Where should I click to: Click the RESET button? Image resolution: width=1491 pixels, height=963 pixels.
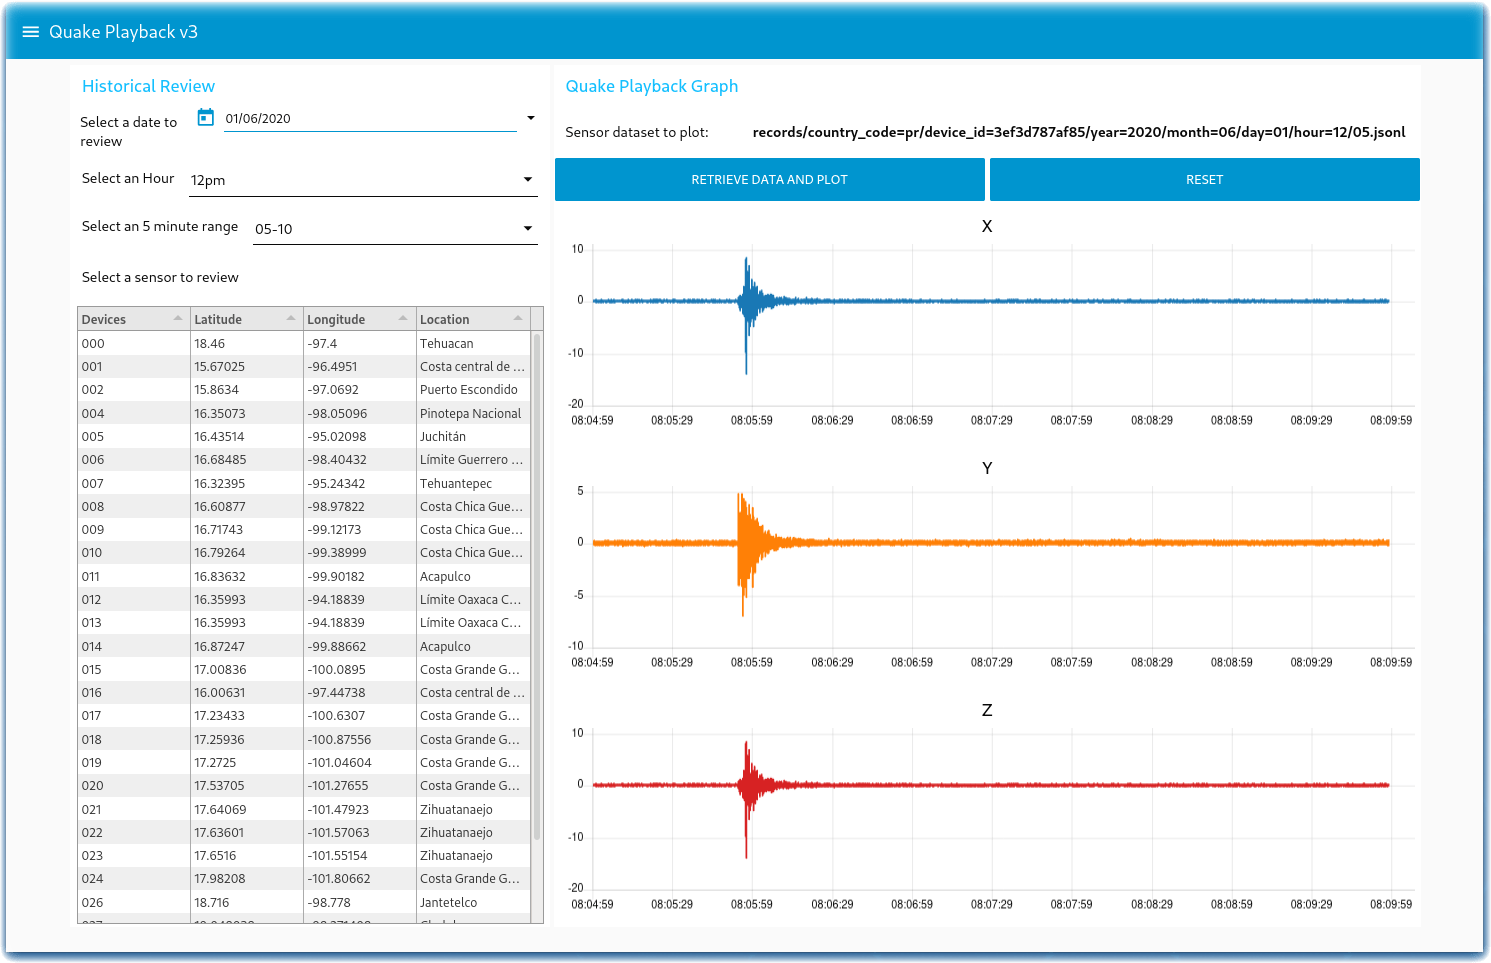click(1205, 180)
